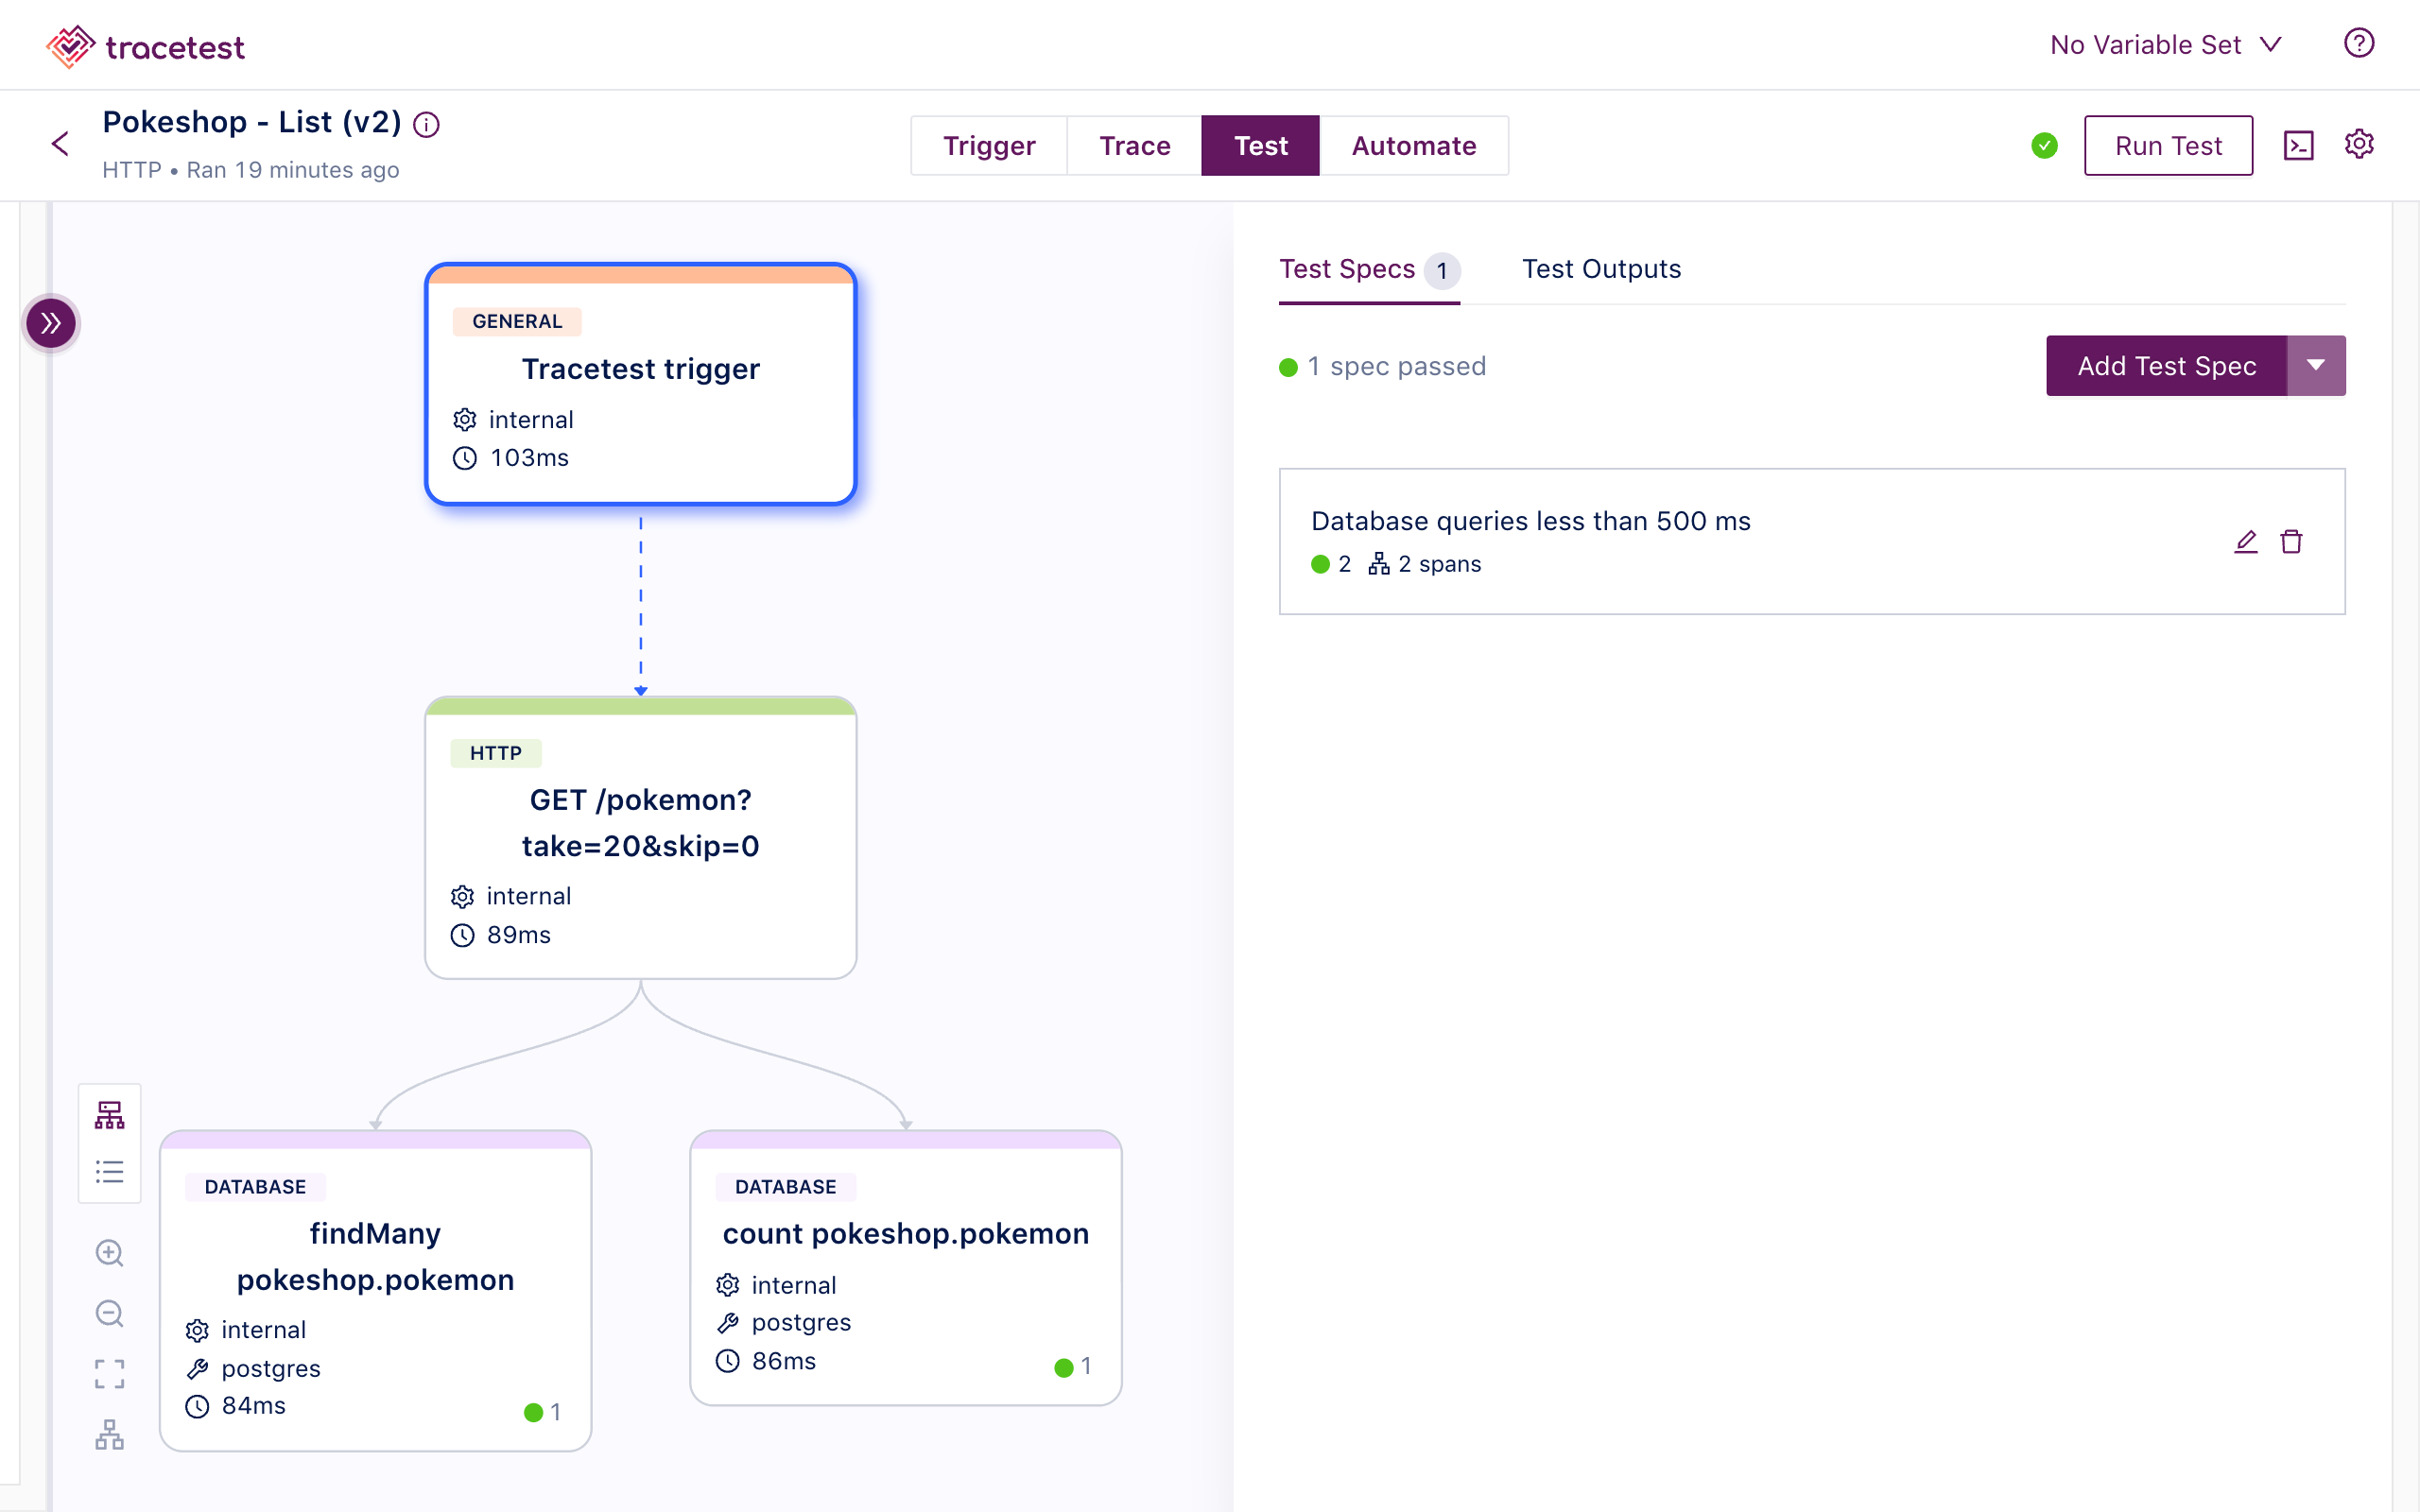
Task: Open the command-line terminal icon near Run Test
Action: (x=2299, y=145)
